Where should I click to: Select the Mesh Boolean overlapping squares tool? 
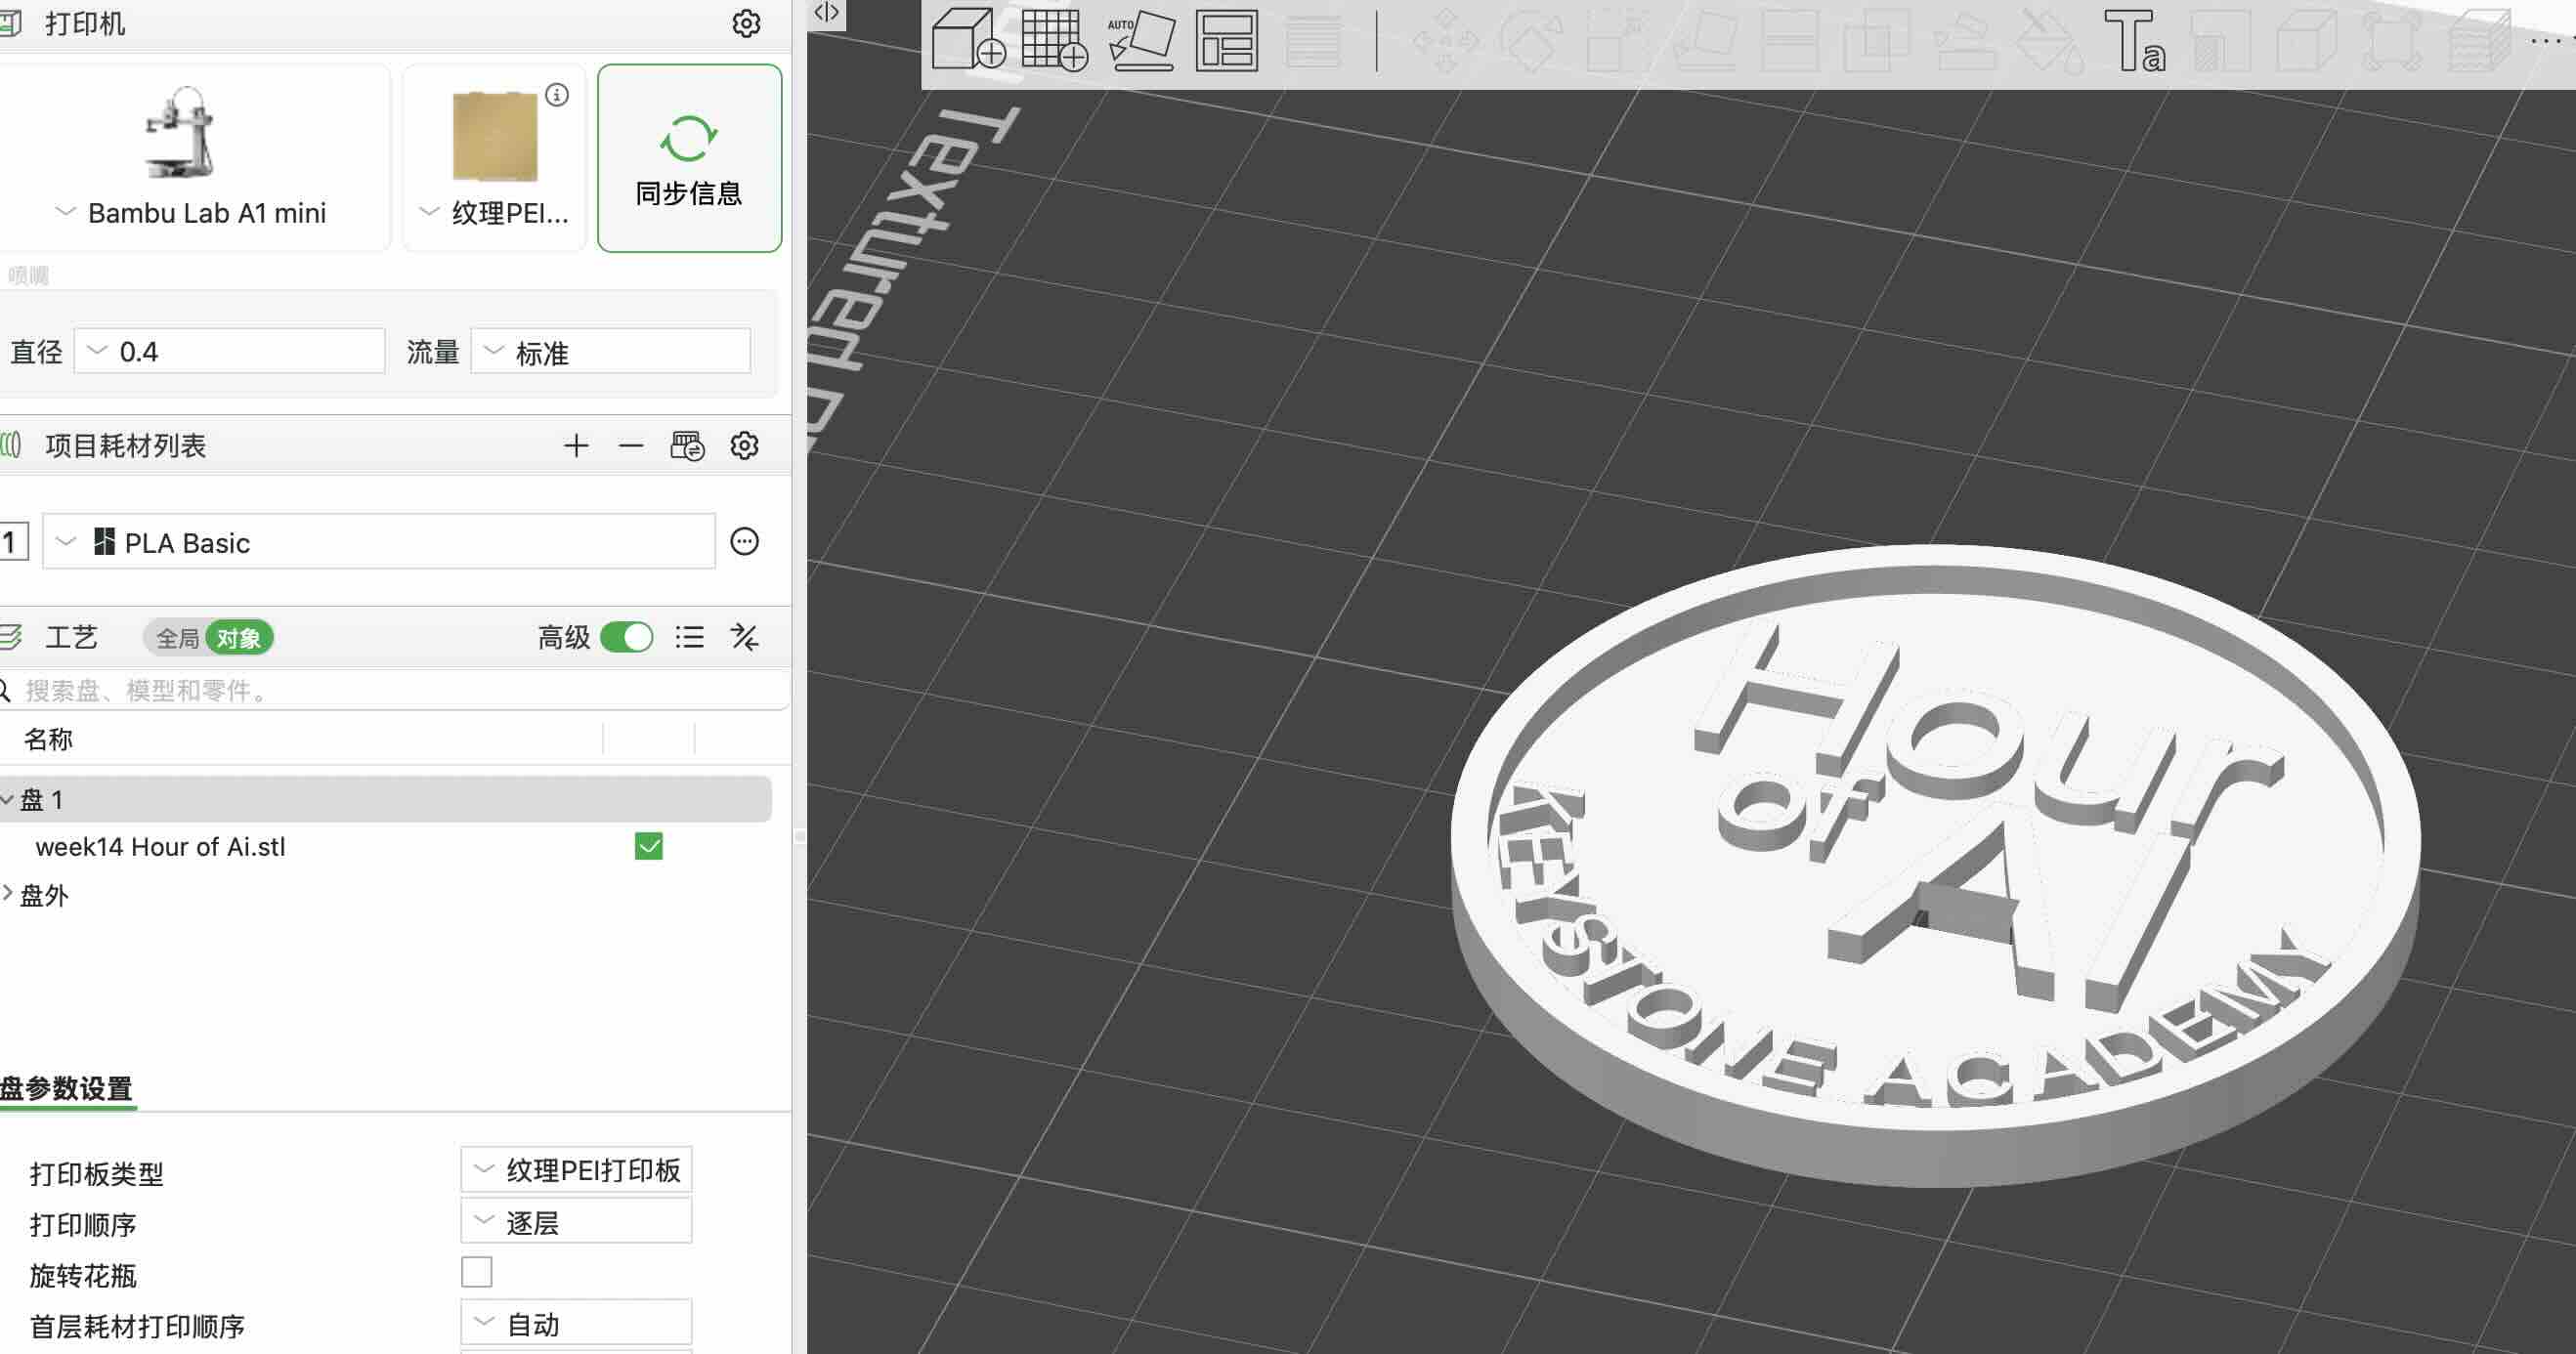(x=1876, y=40)
